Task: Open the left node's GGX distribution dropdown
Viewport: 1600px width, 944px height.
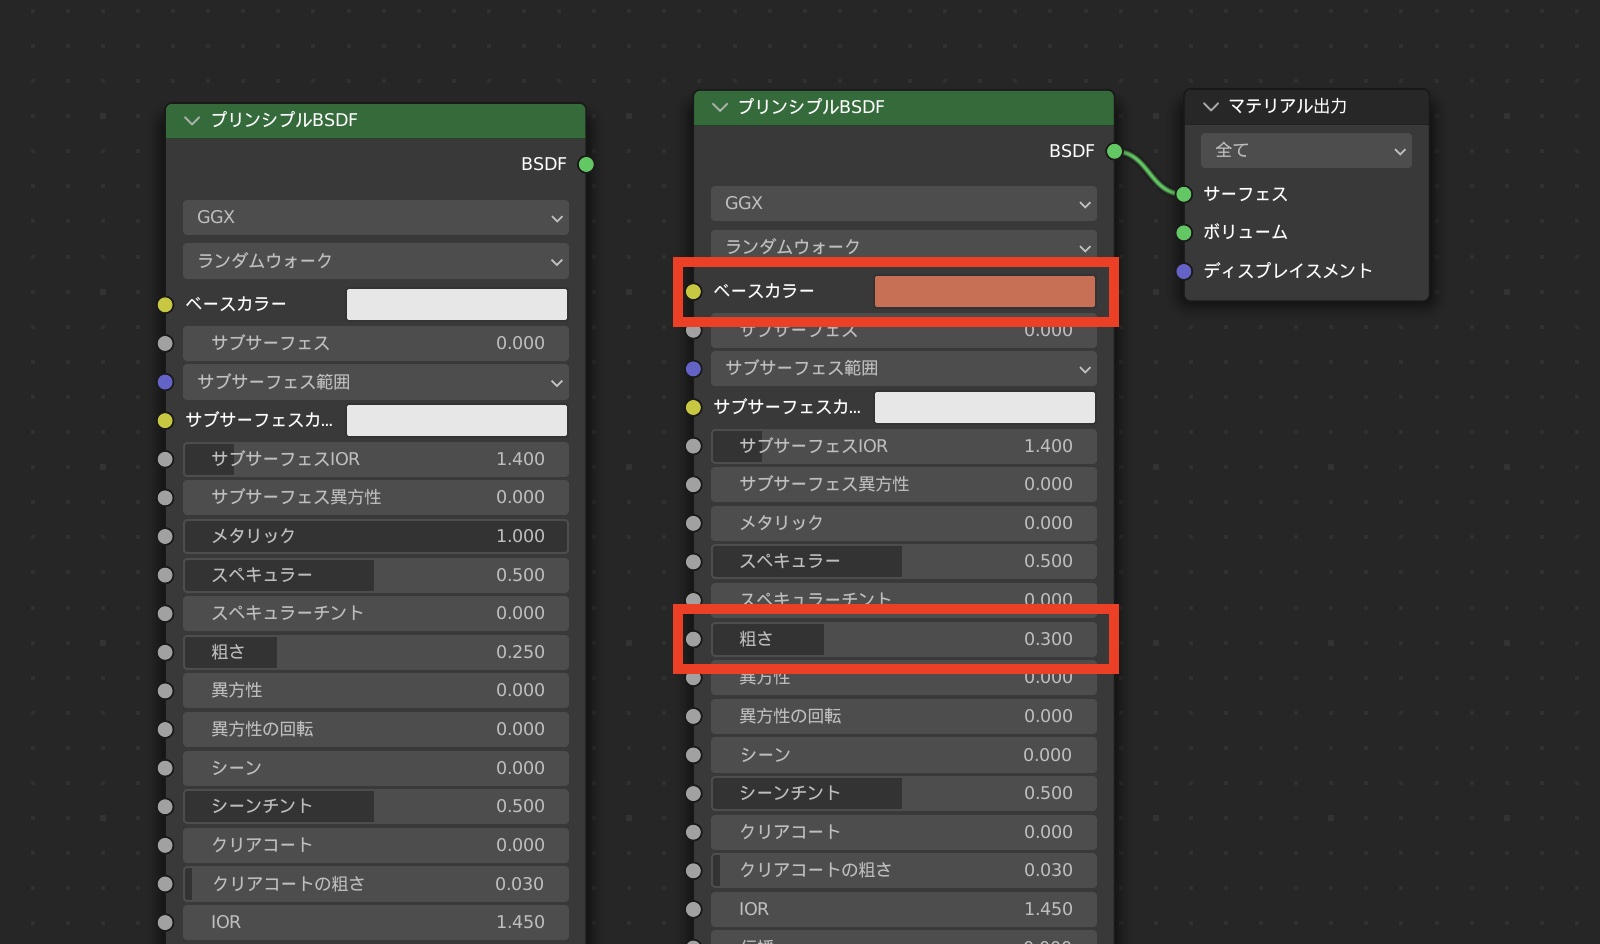Action: click(x=375, y=217)
